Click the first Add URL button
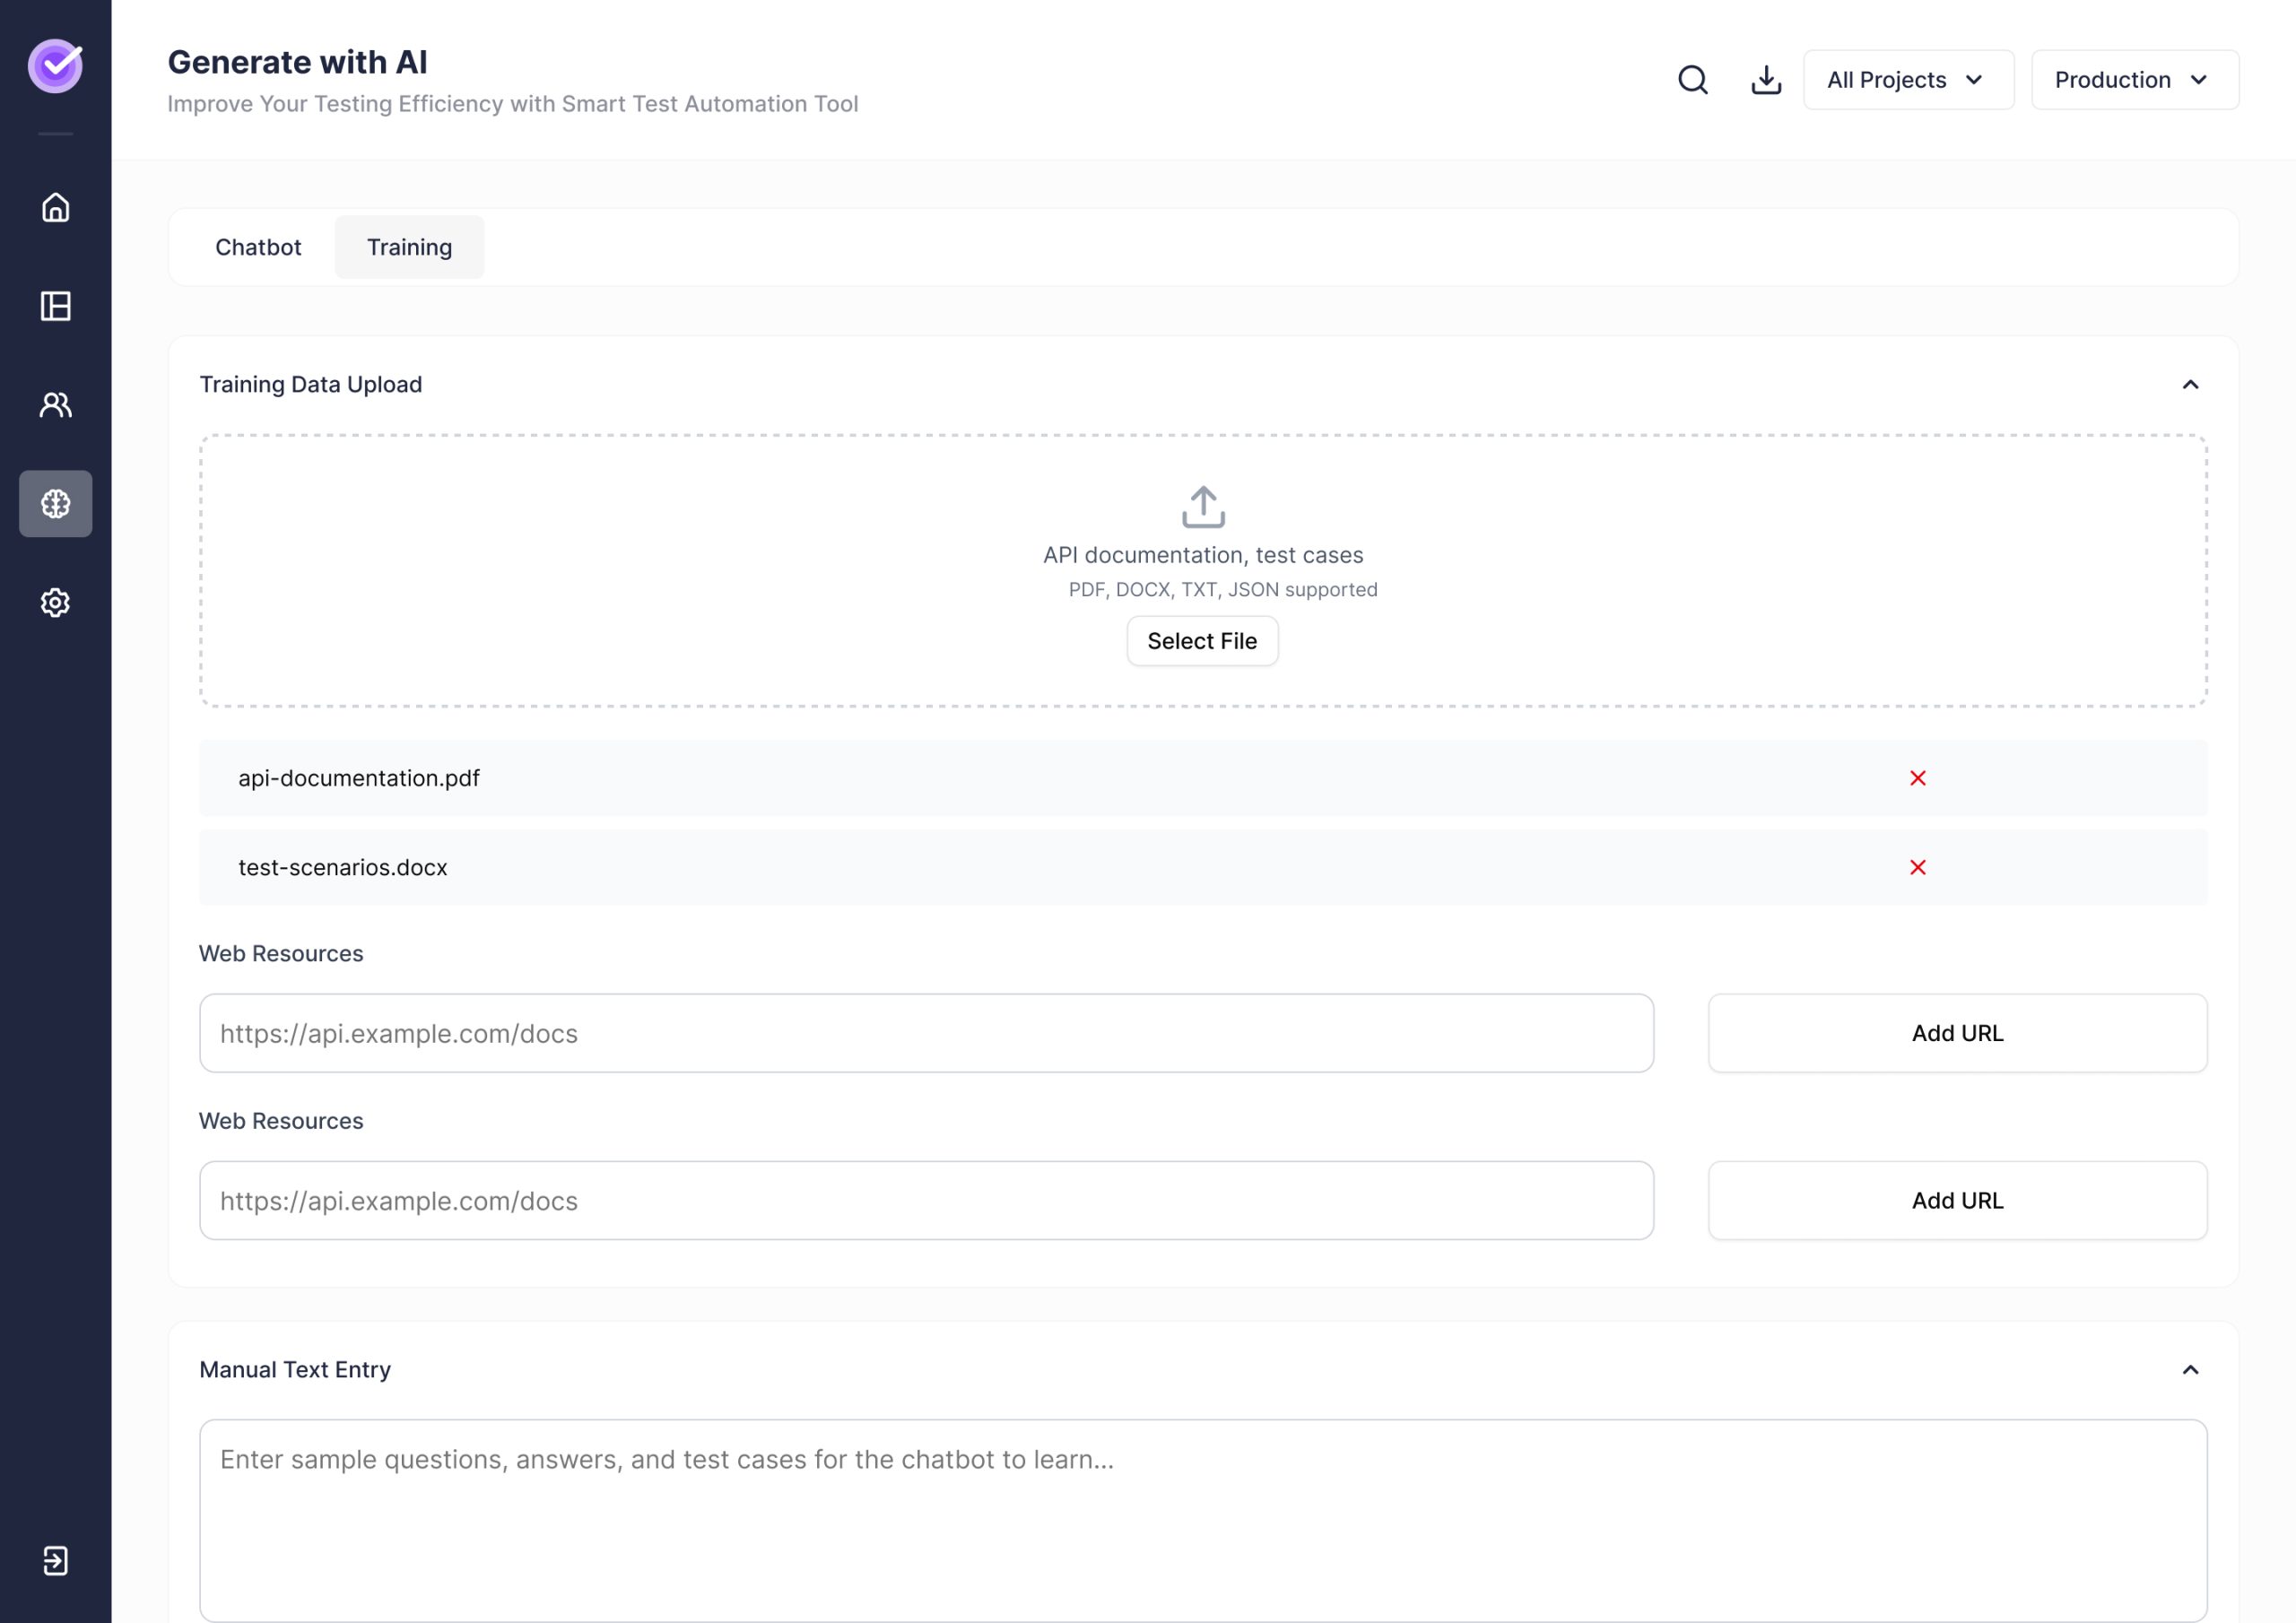 pyautogui.click(x=1957, y=1033)
